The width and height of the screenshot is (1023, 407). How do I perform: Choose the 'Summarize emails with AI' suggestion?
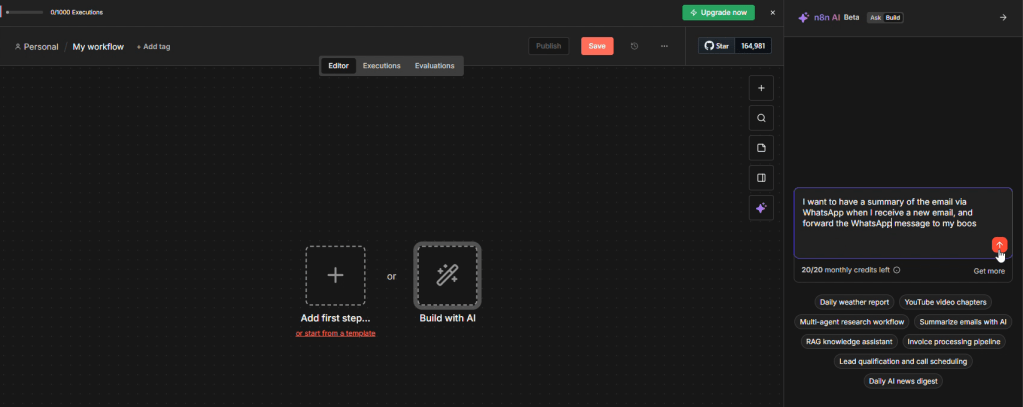(x=963, y=322)
